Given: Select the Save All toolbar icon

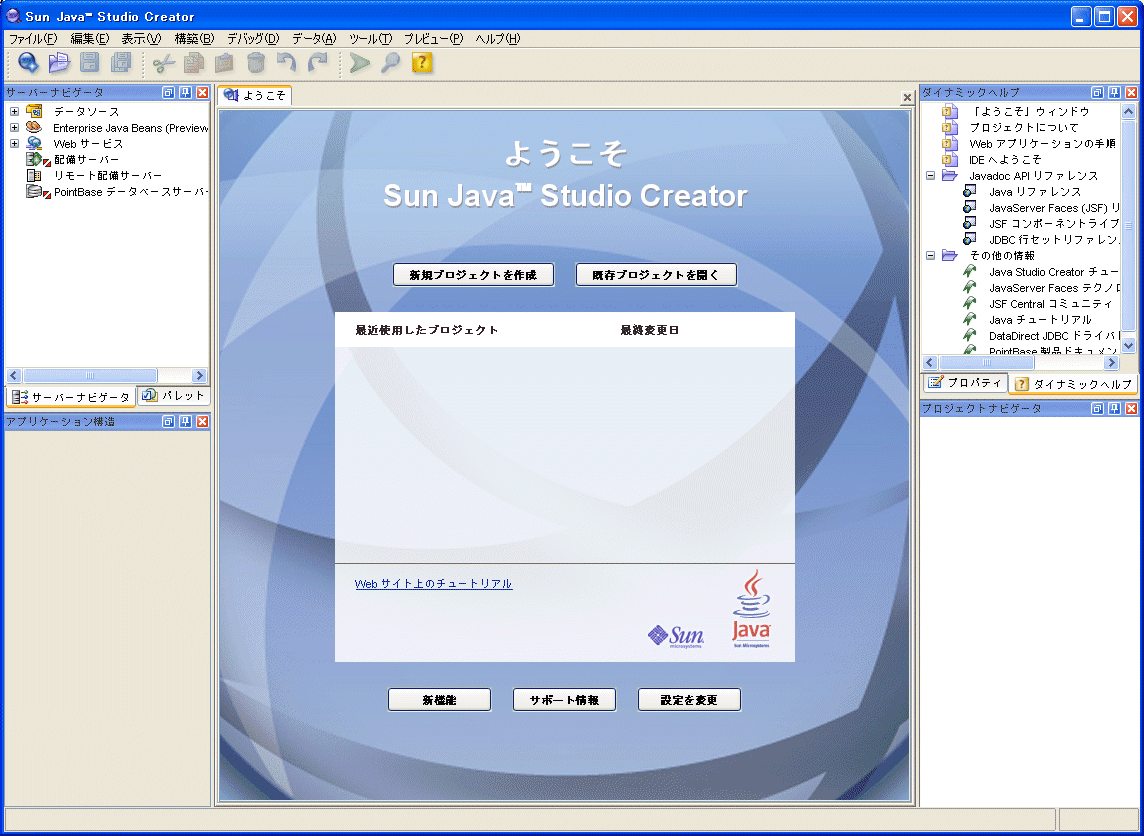Looking at the screenshot, I should (x=119, y=62).
